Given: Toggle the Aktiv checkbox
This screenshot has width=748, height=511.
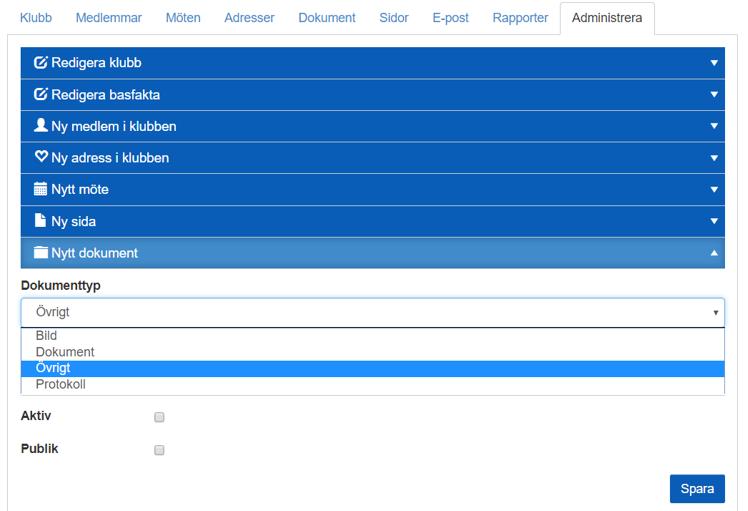Looking at the screenshot, I should click(x=159, y=417).
